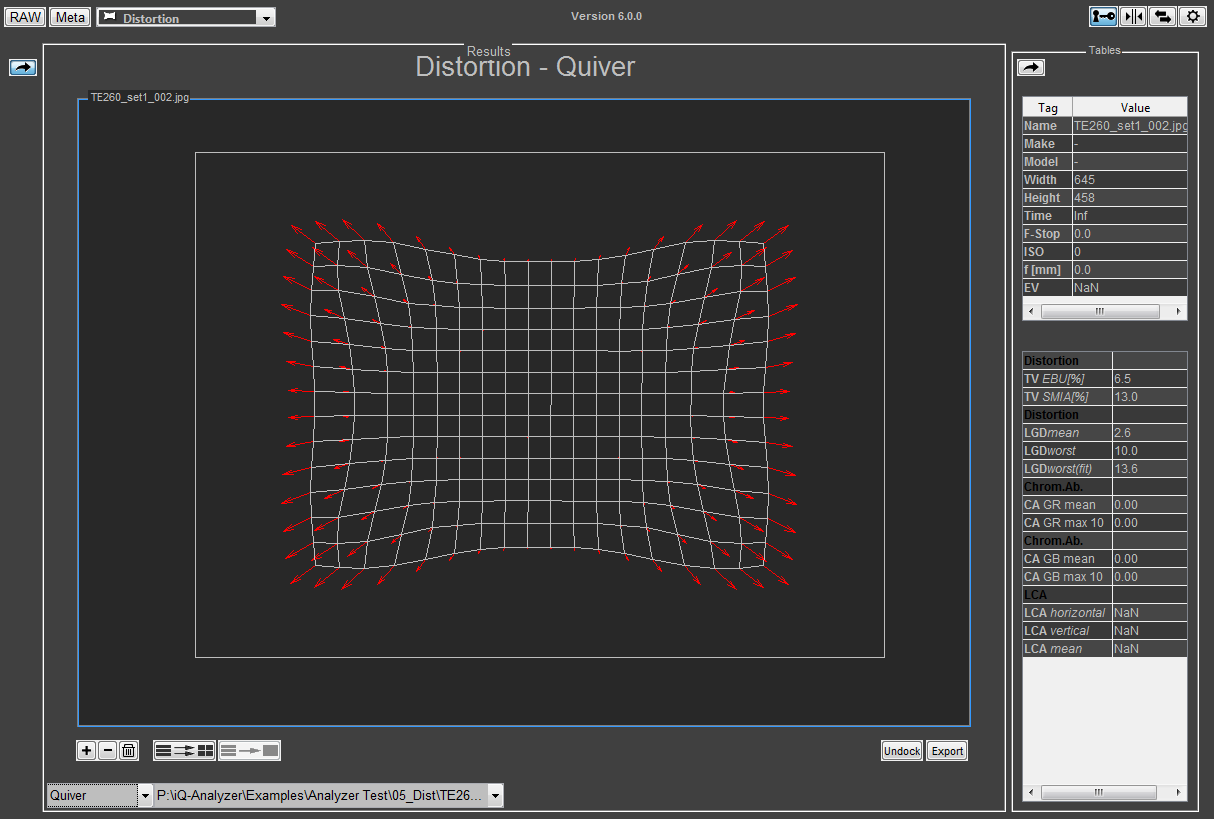Click the plus icon below the plot
Viewport: 1214px width, 819px height.
[x=87, y=750]
